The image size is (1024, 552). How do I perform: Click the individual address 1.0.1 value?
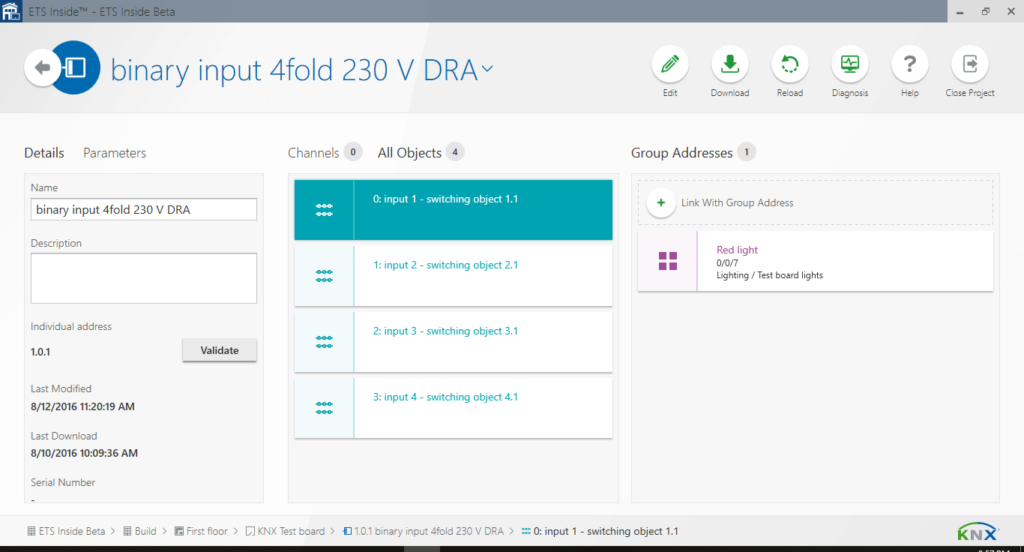40,351
